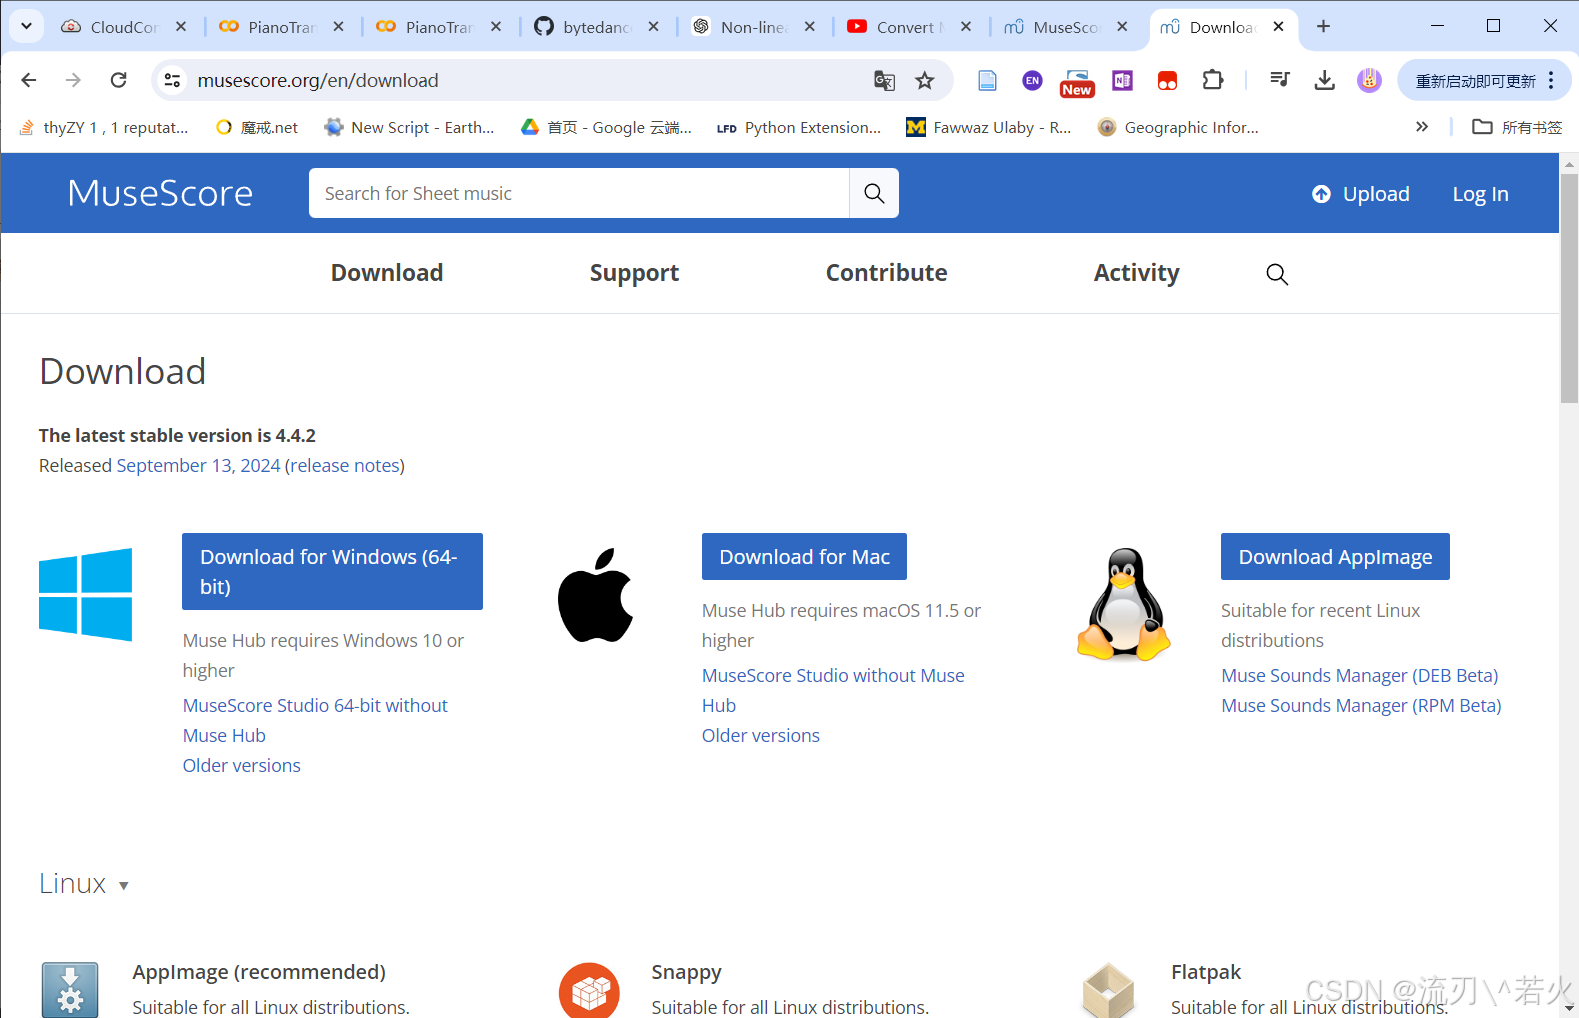Open site search in navigation bar
This screenshot has width=1579, height=1018.
click(x=1277, y=274)
